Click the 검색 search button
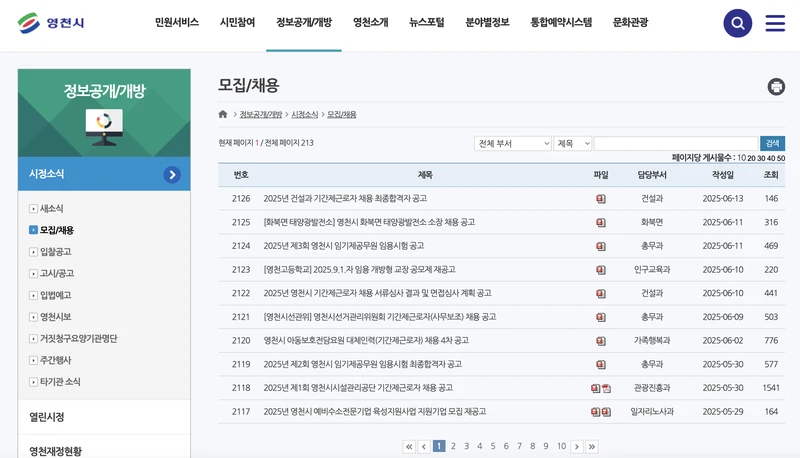This screenshot has height=458, width=800. pos(772,143)
